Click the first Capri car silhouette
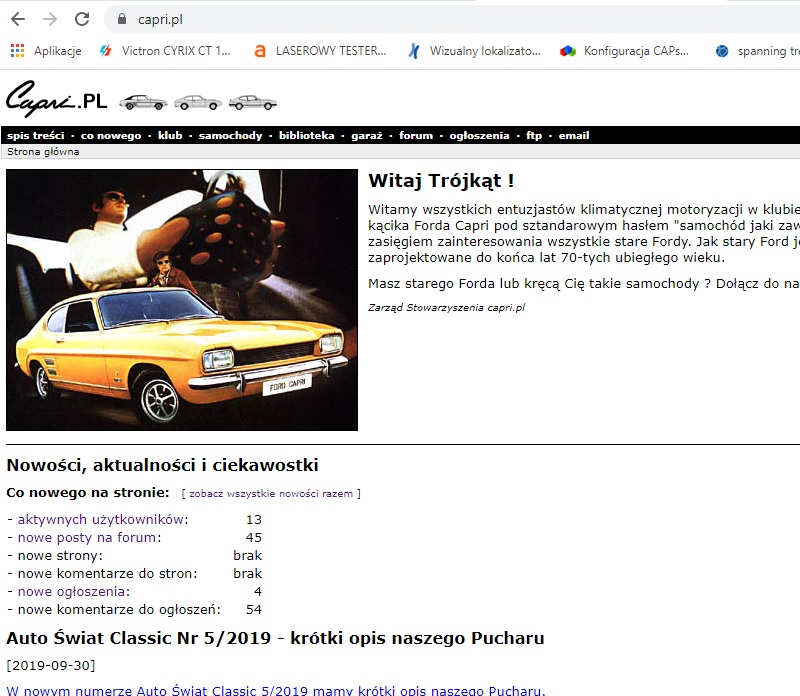This screenshot has height=696, width=800. tap(143, 102)
